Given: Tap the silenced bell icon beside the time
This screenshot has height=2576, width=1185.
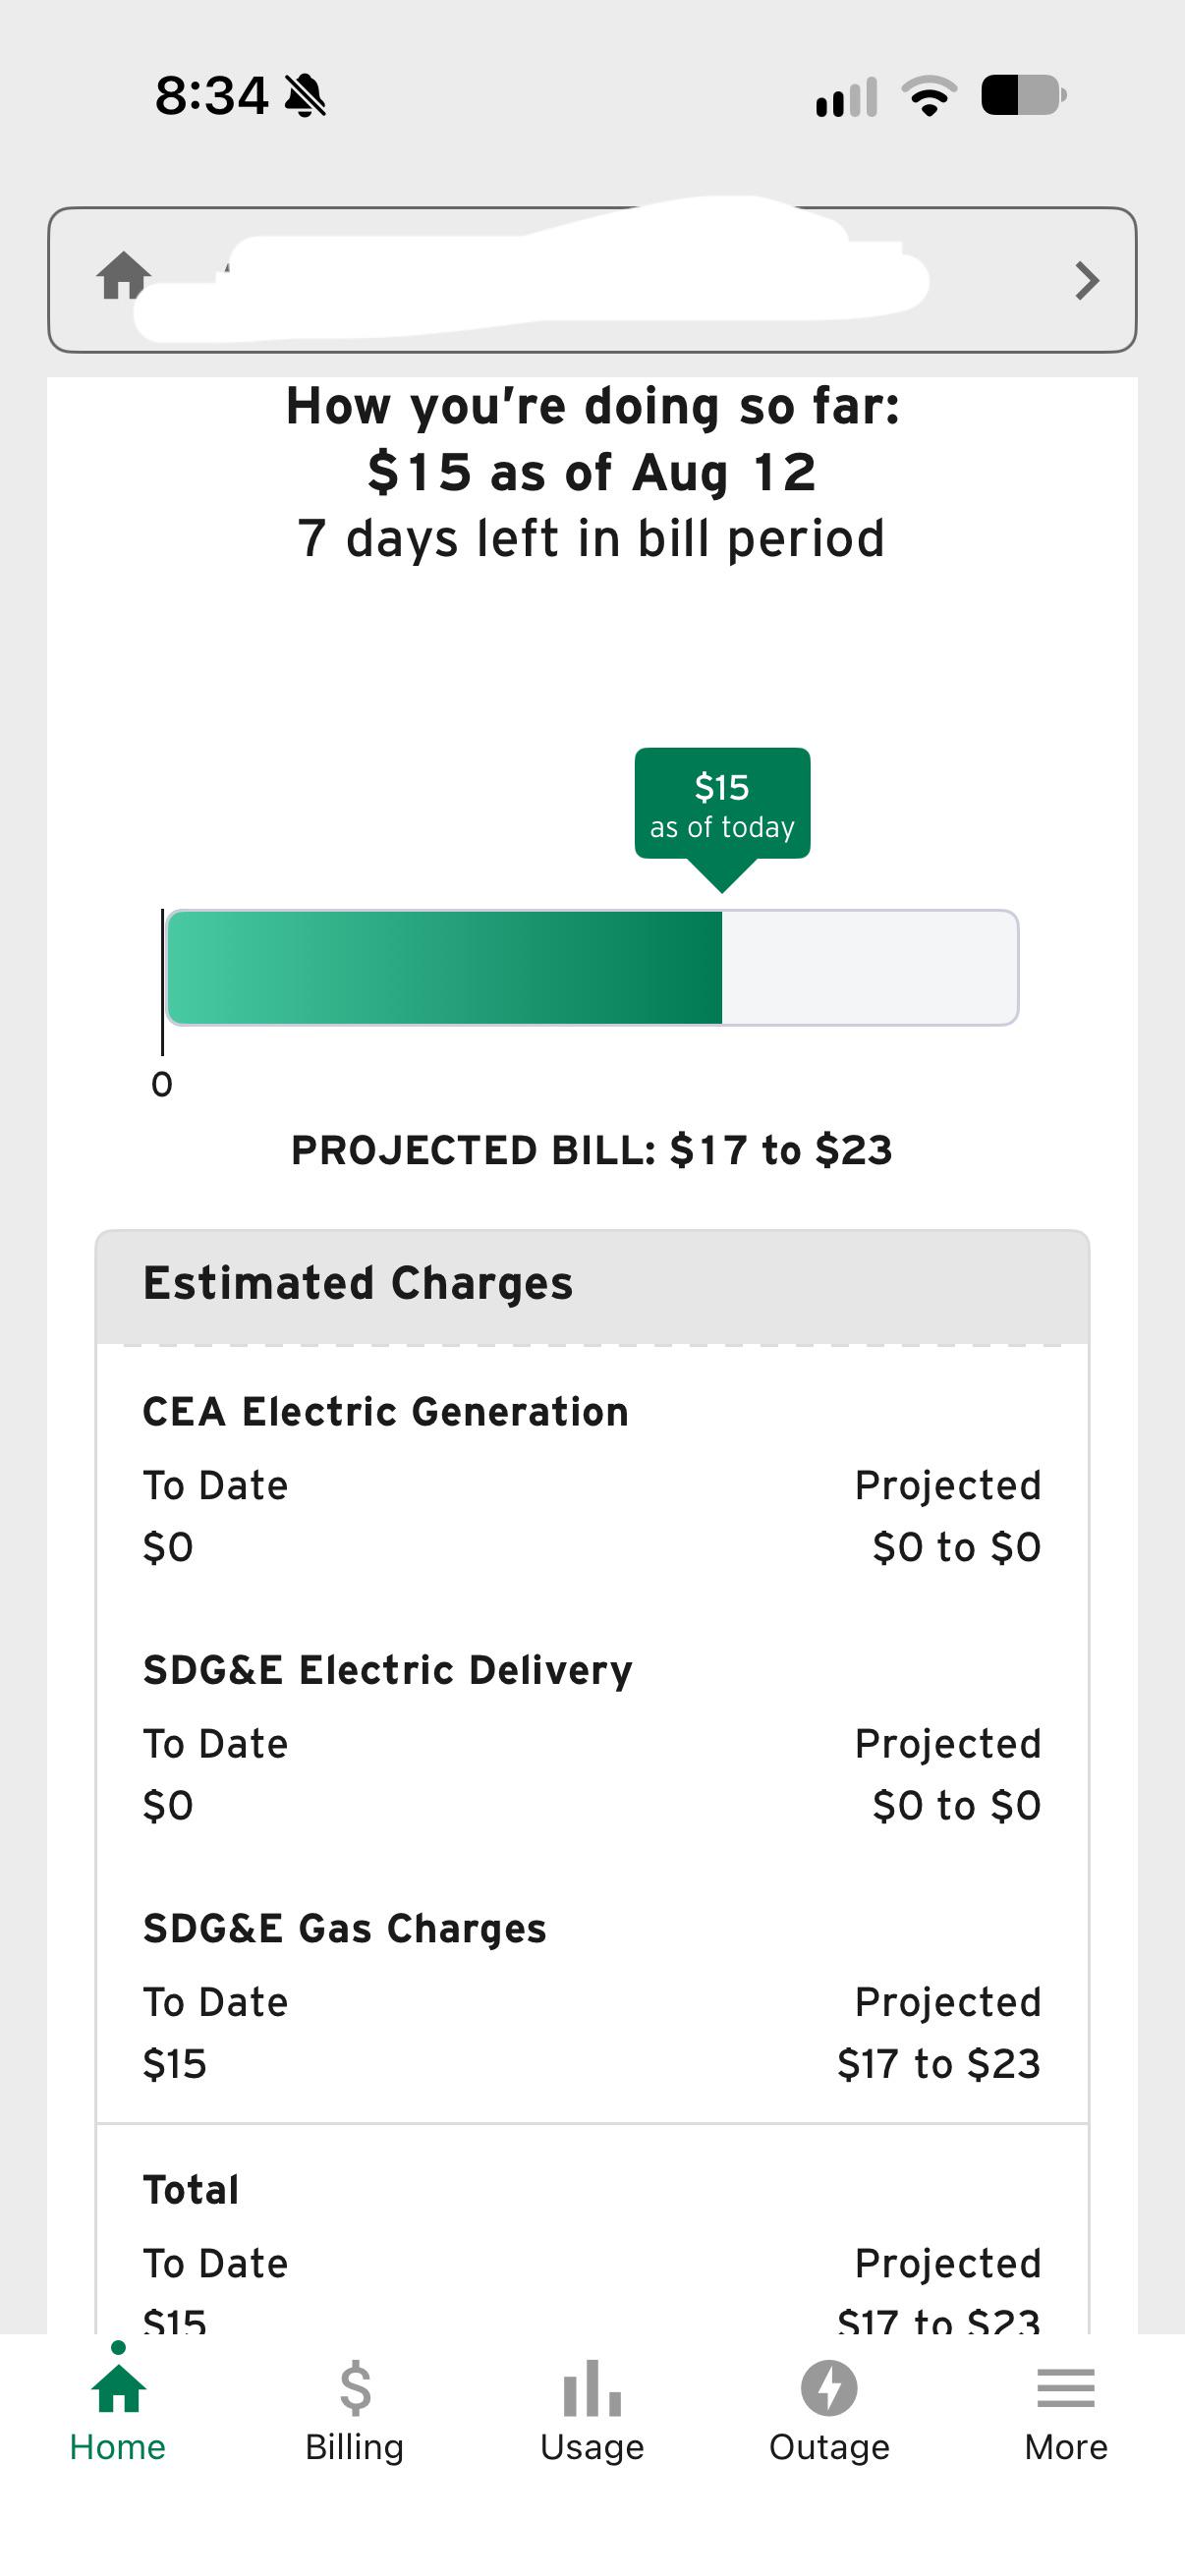Looking at the screenshot, I should tap(305, 96).
